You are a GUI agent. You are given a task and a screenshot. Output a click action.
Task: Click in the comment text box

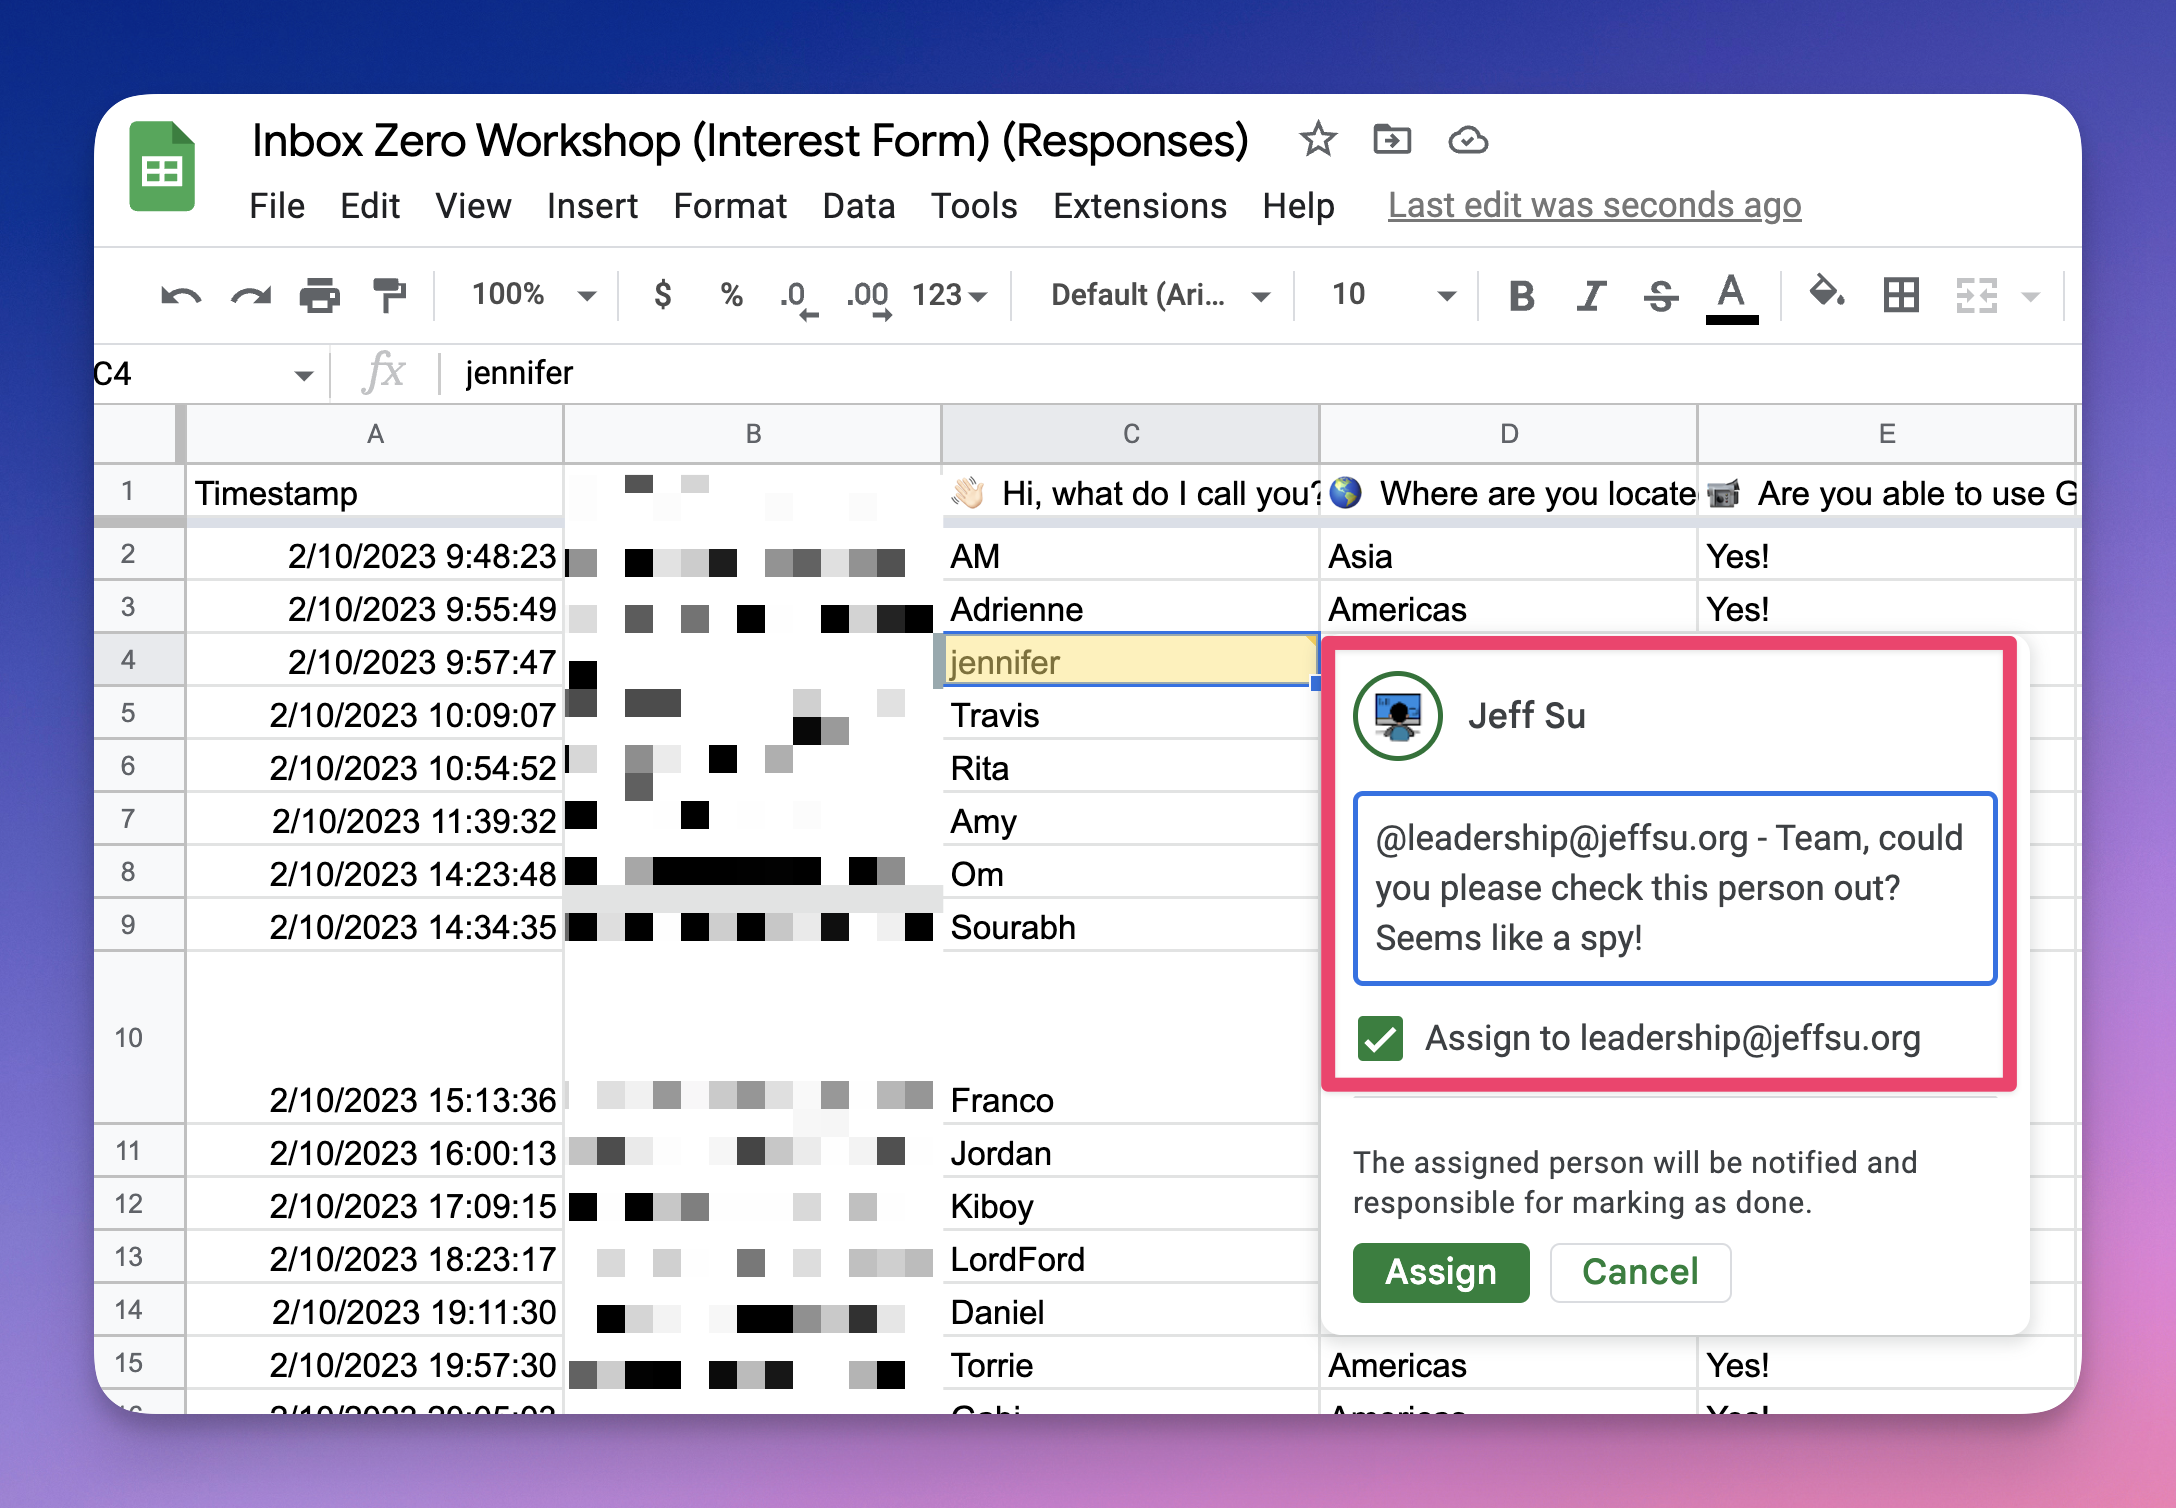tap(1675, 888)
